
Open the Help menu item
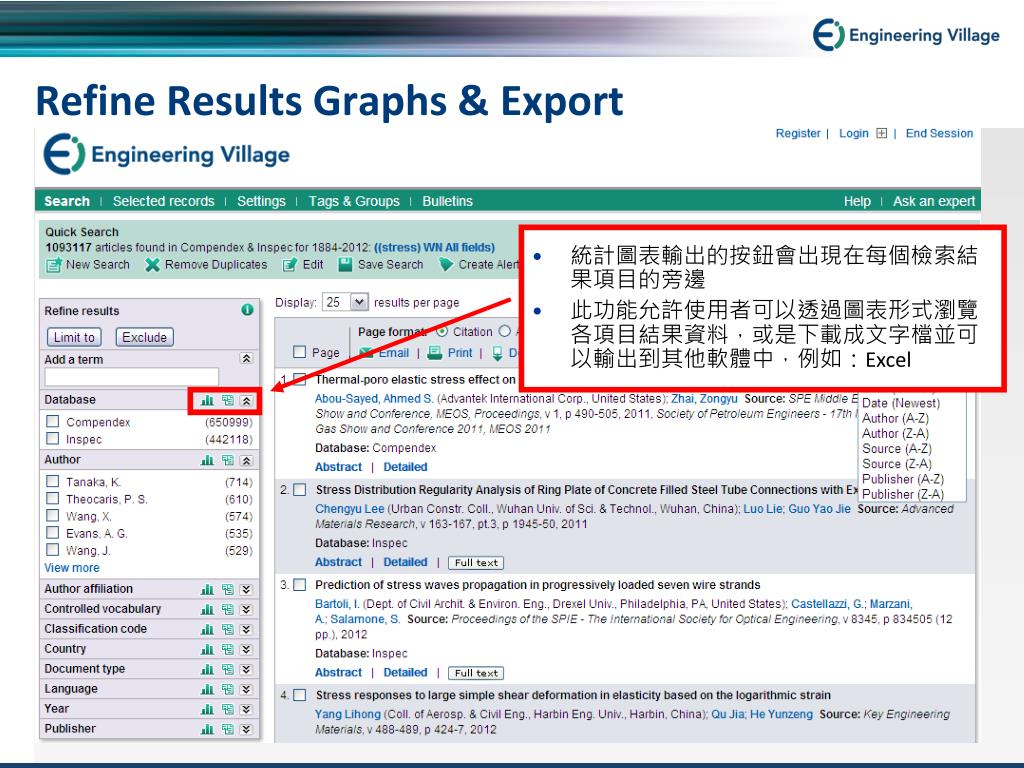(x=857, y=201)
